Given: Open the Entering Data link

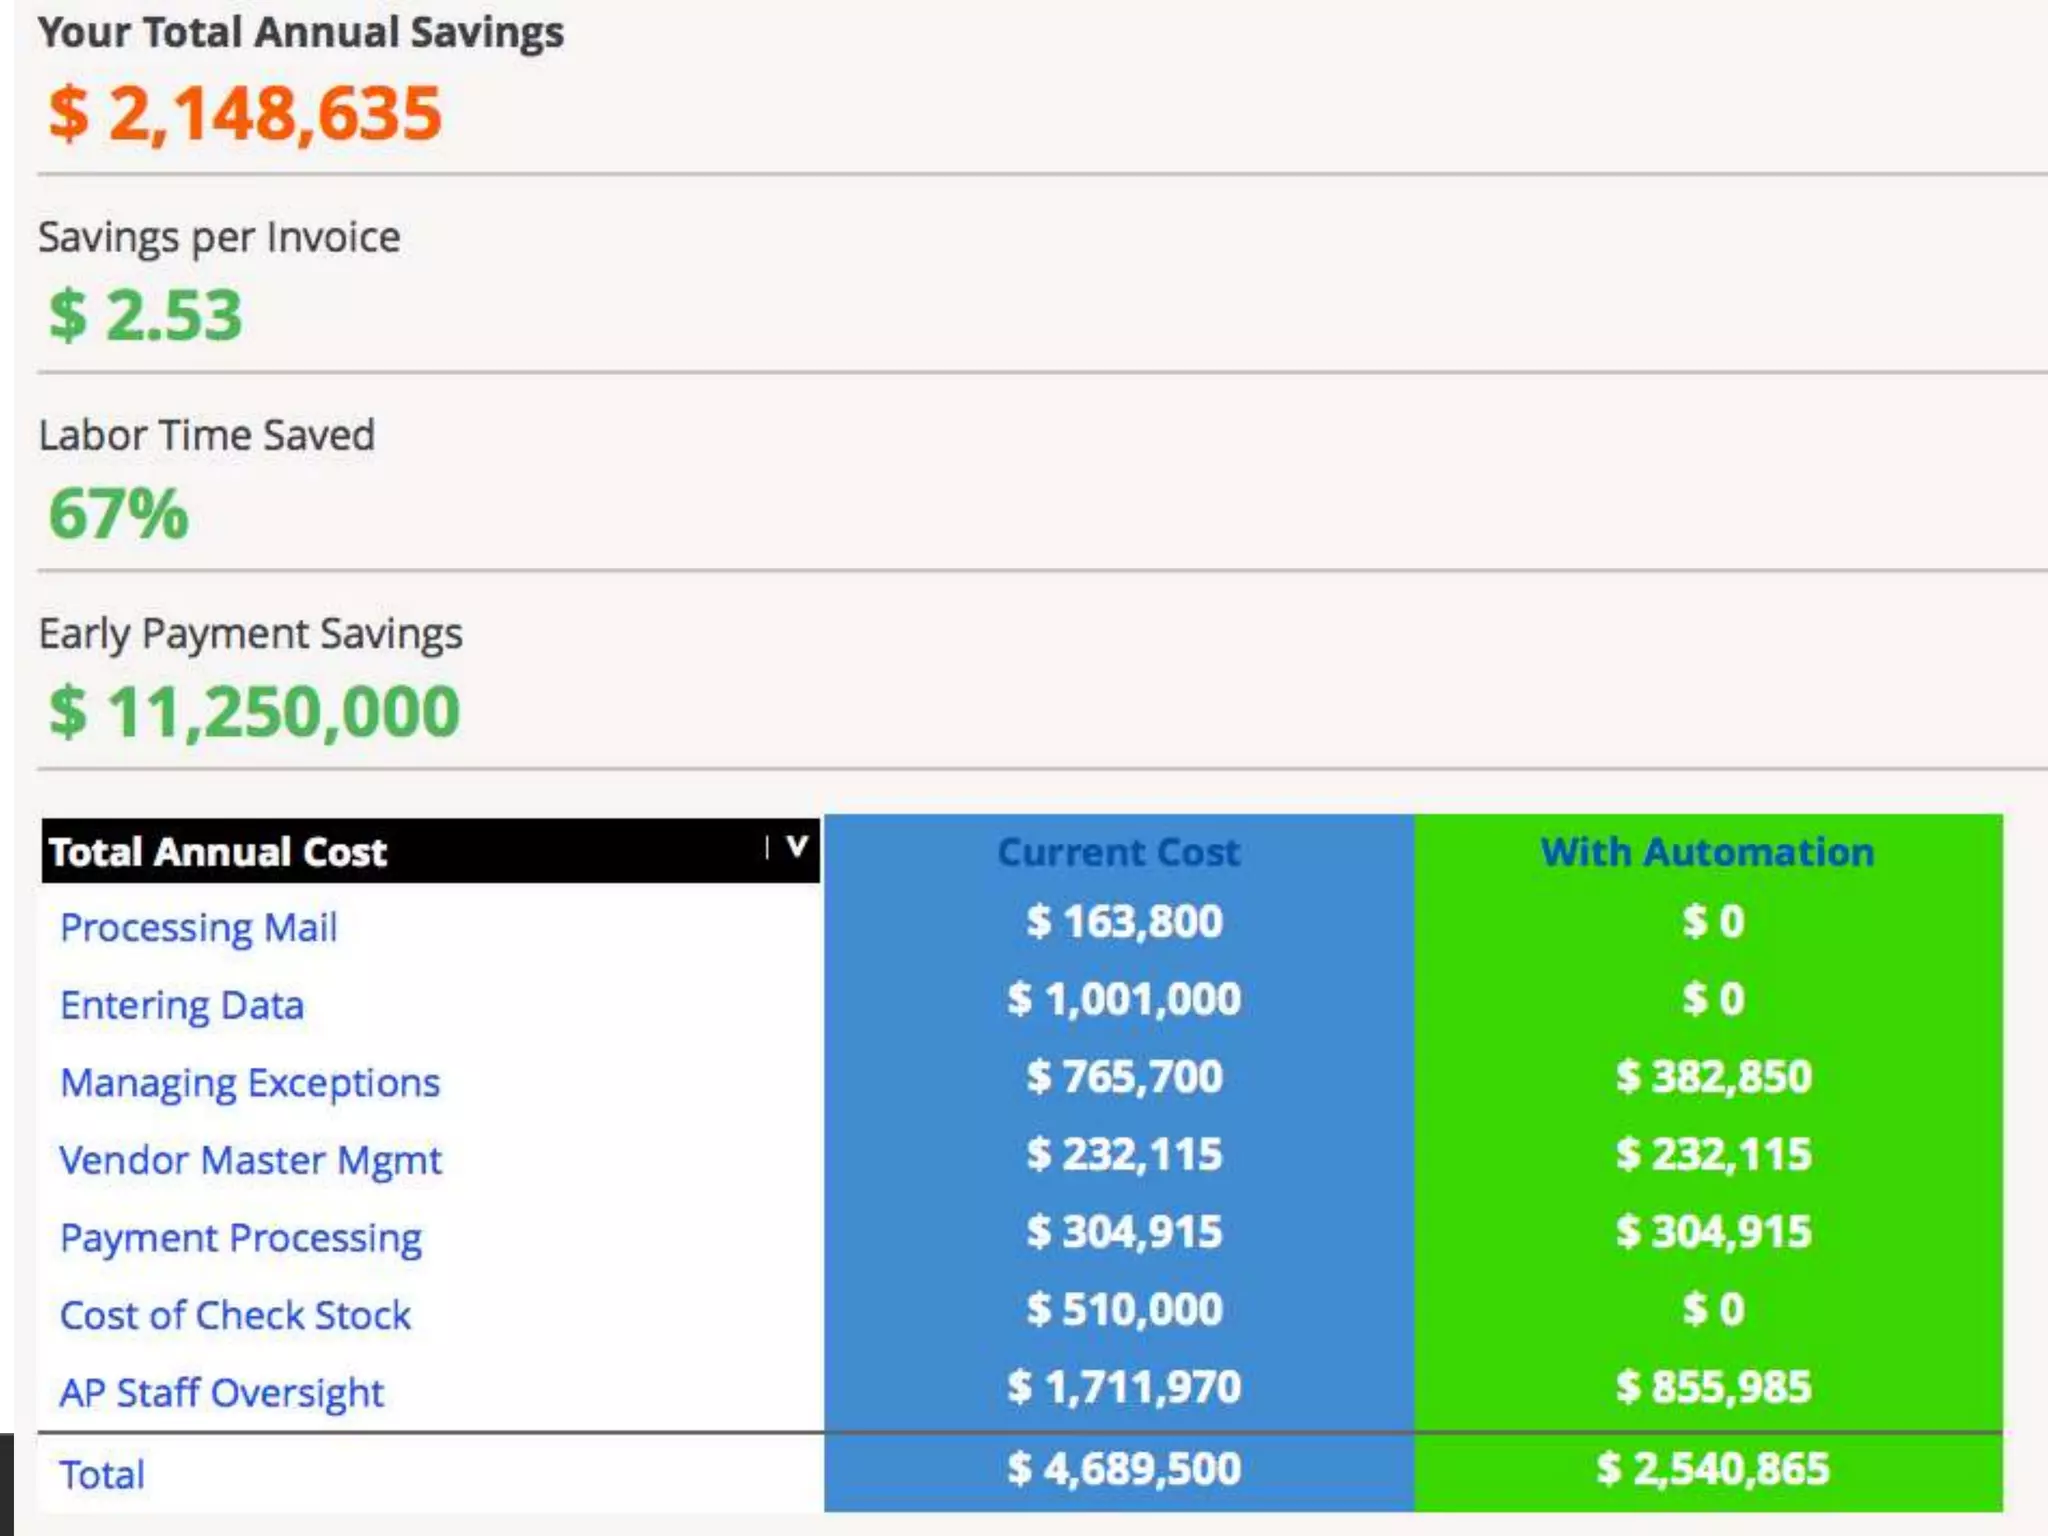Looking at the screenshot, I should coord(182,1005).
